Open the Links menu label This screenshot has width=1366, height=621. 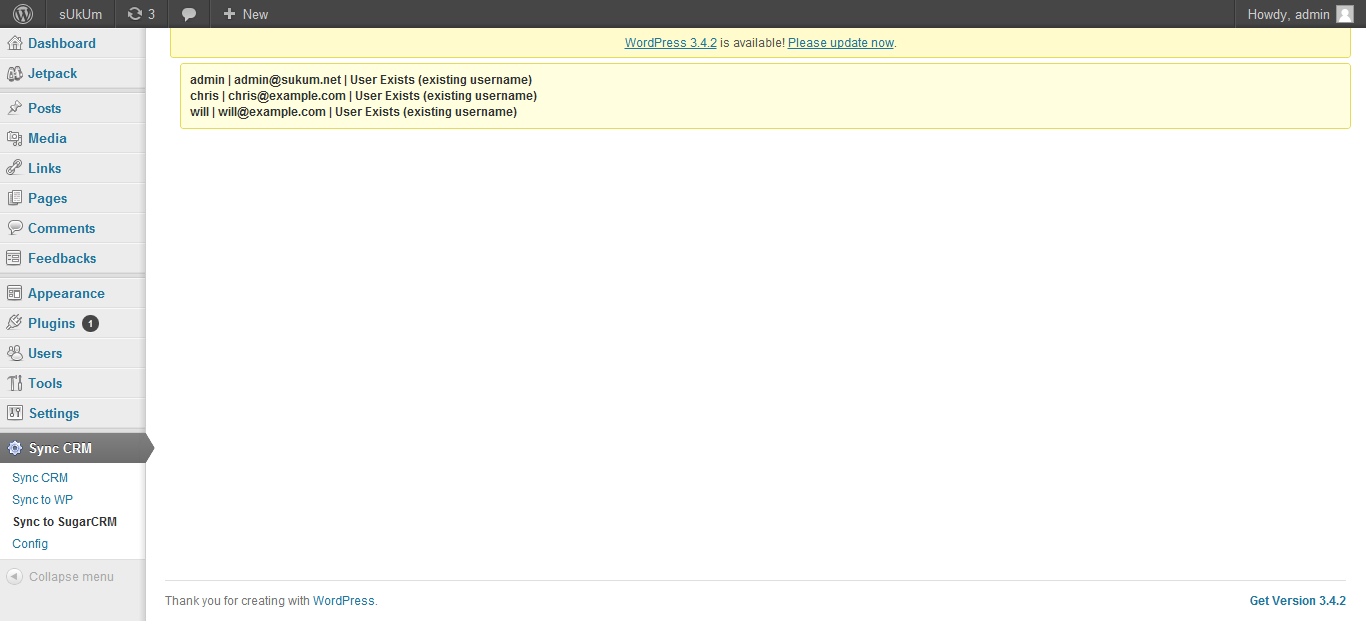pyautogui.click(x=44, y=168)
